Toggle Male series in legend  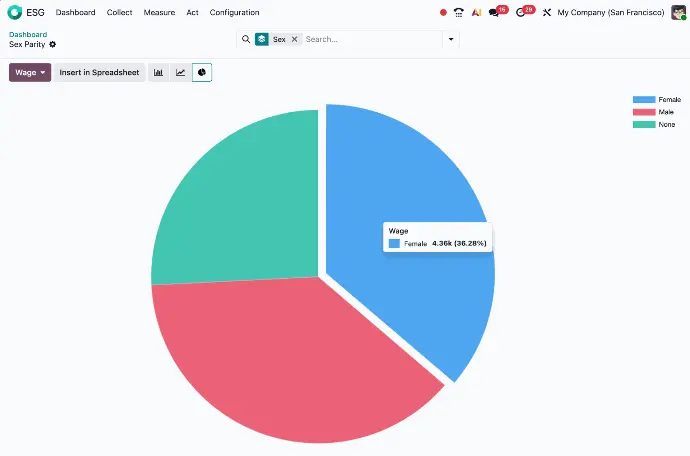655,112
